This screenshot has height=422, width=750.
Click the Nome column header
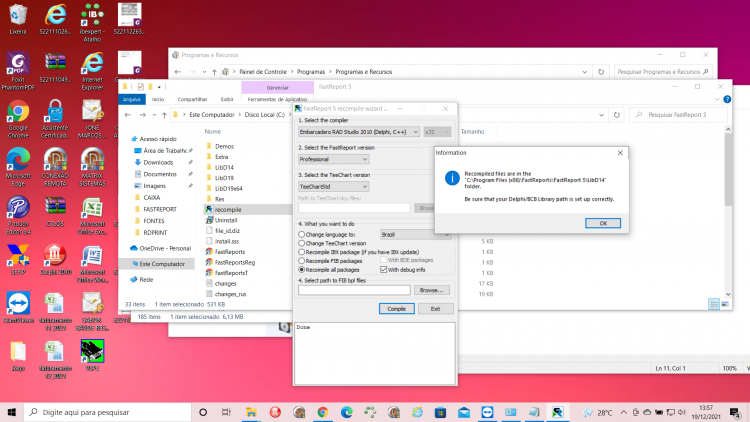pyautogui.click(x=213, y=132)
